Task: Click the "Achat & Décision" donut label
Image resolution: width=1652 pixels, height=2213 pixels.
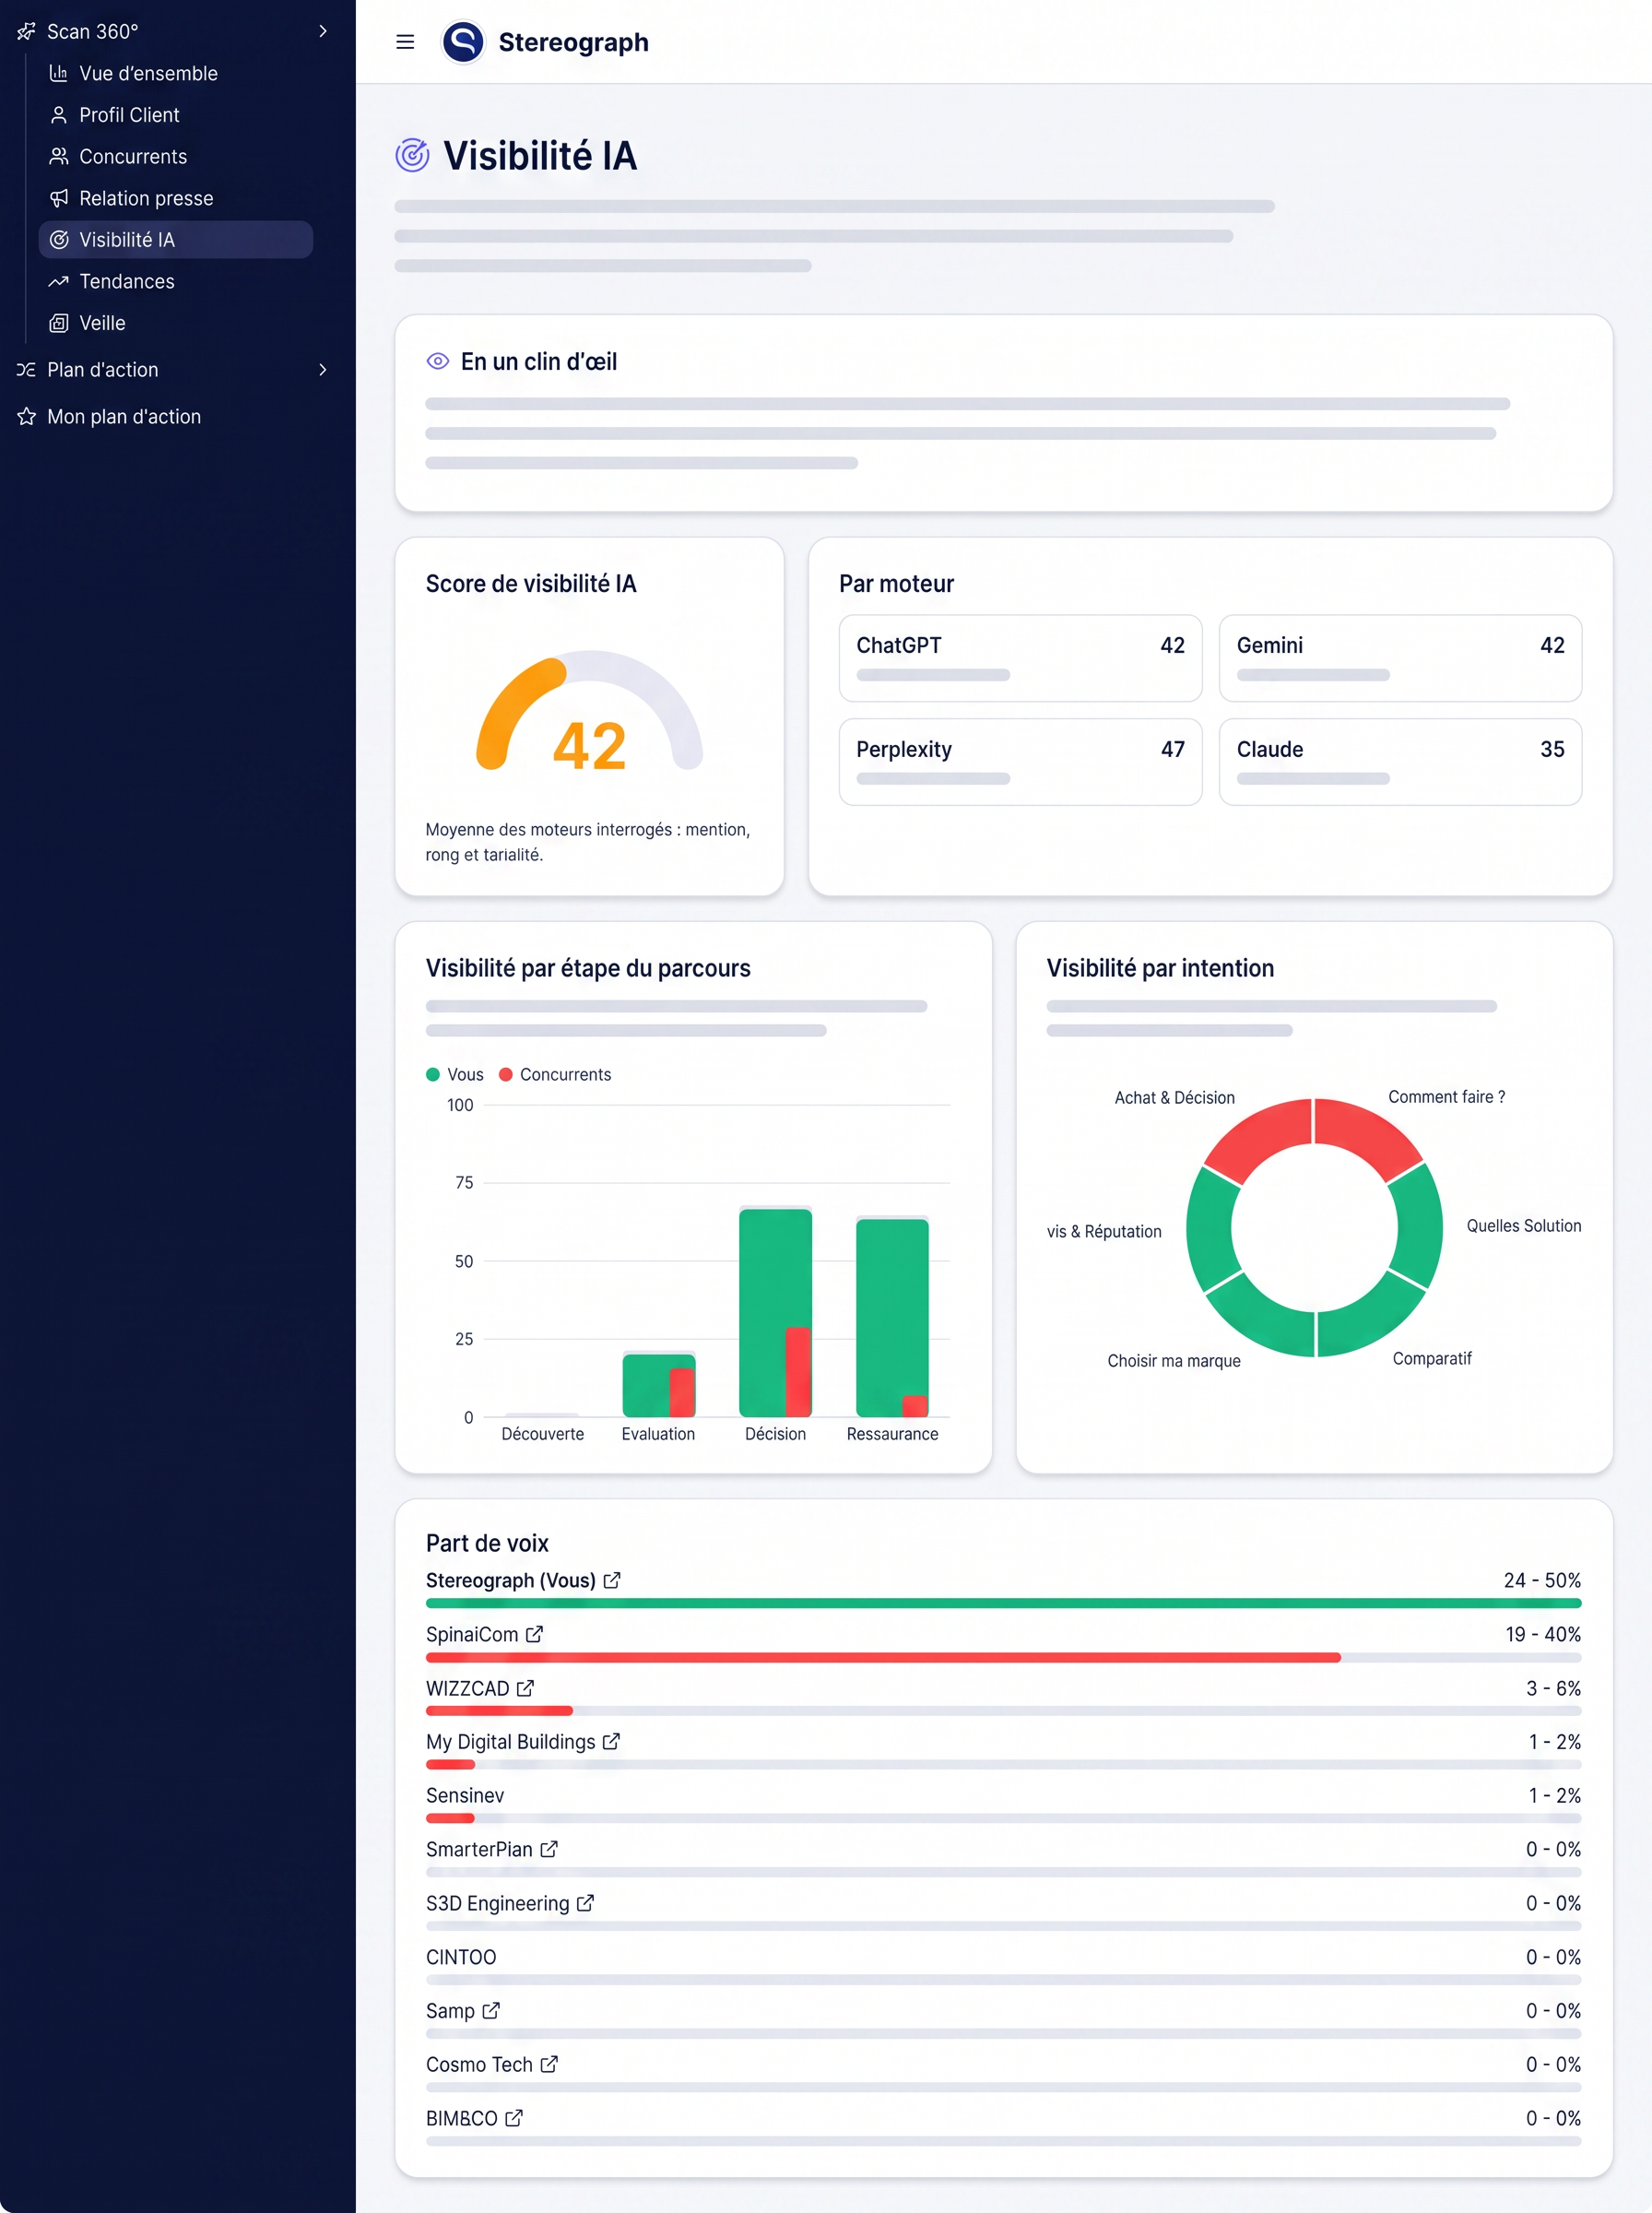Action: 1175,1097
